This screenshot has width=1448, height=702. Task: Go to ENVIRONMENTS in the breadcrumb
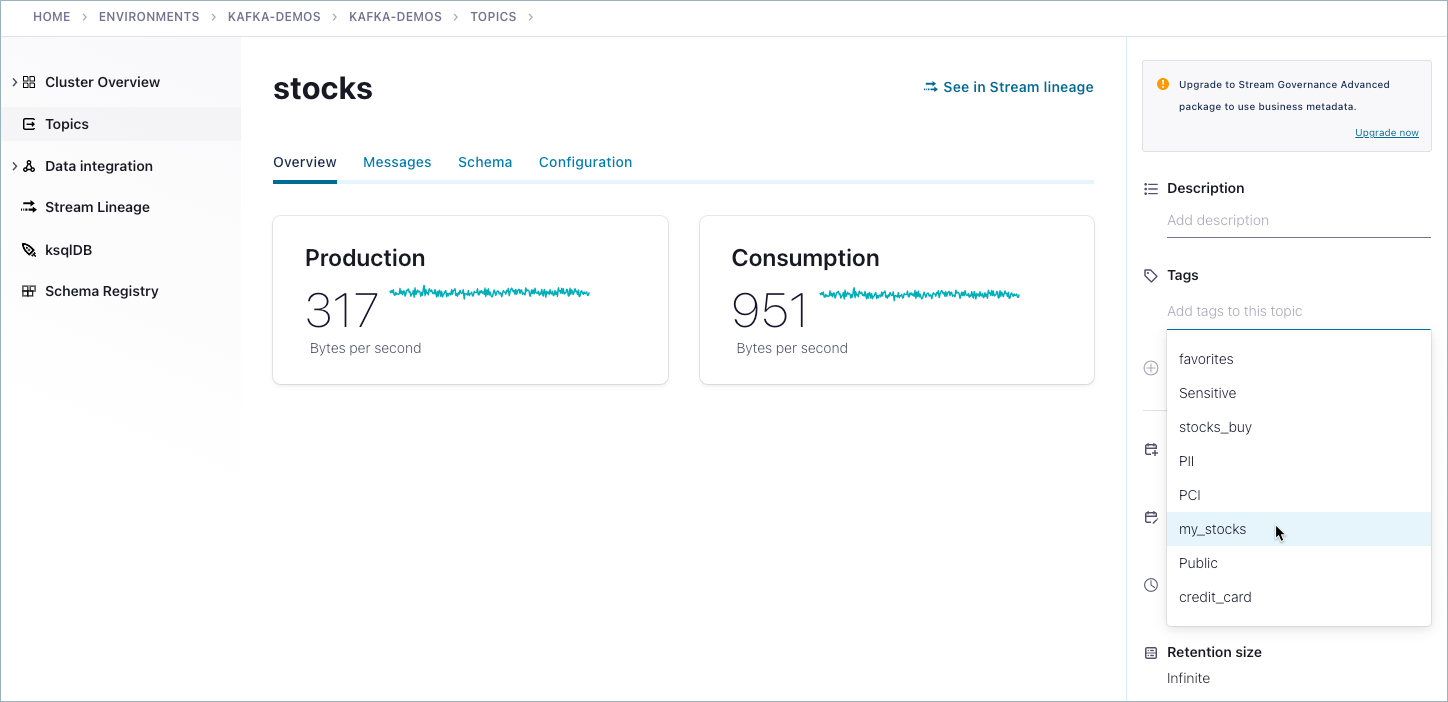click(x=149, y=17)
